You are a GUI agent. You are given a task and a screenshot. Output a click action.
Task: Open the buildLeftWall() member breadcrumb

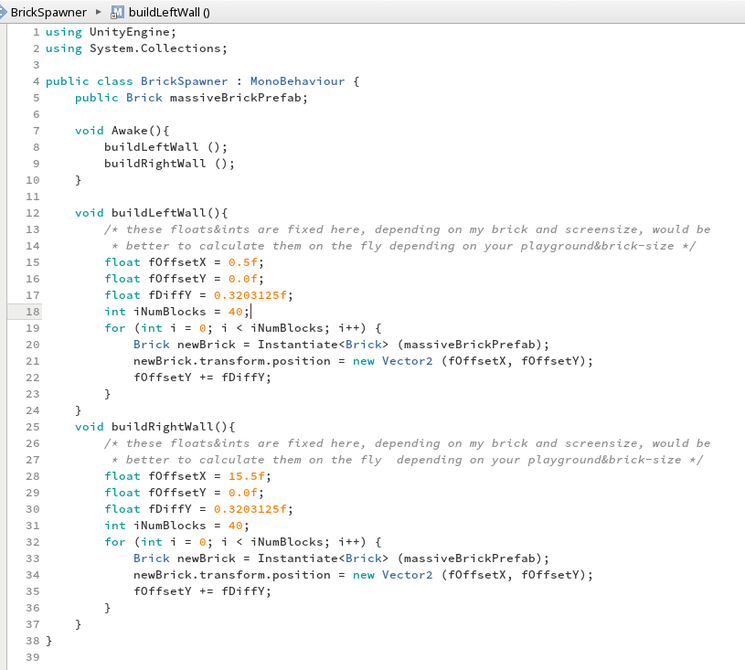coord(169,12)
